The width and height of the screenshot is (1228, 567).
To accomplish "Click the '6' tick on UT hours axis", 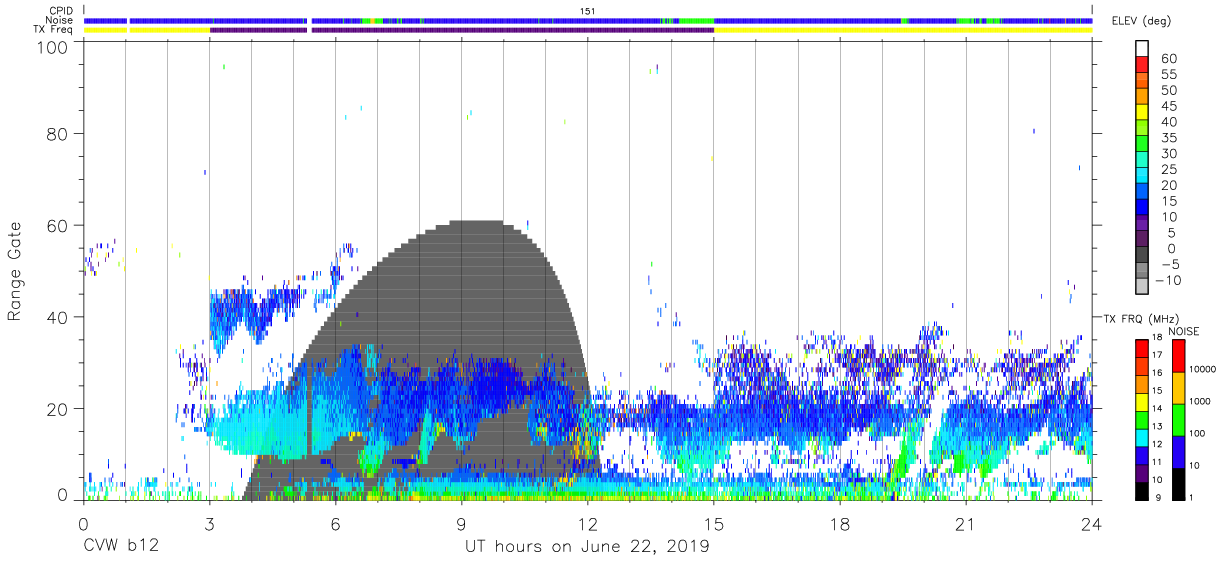I will (336, 523).
